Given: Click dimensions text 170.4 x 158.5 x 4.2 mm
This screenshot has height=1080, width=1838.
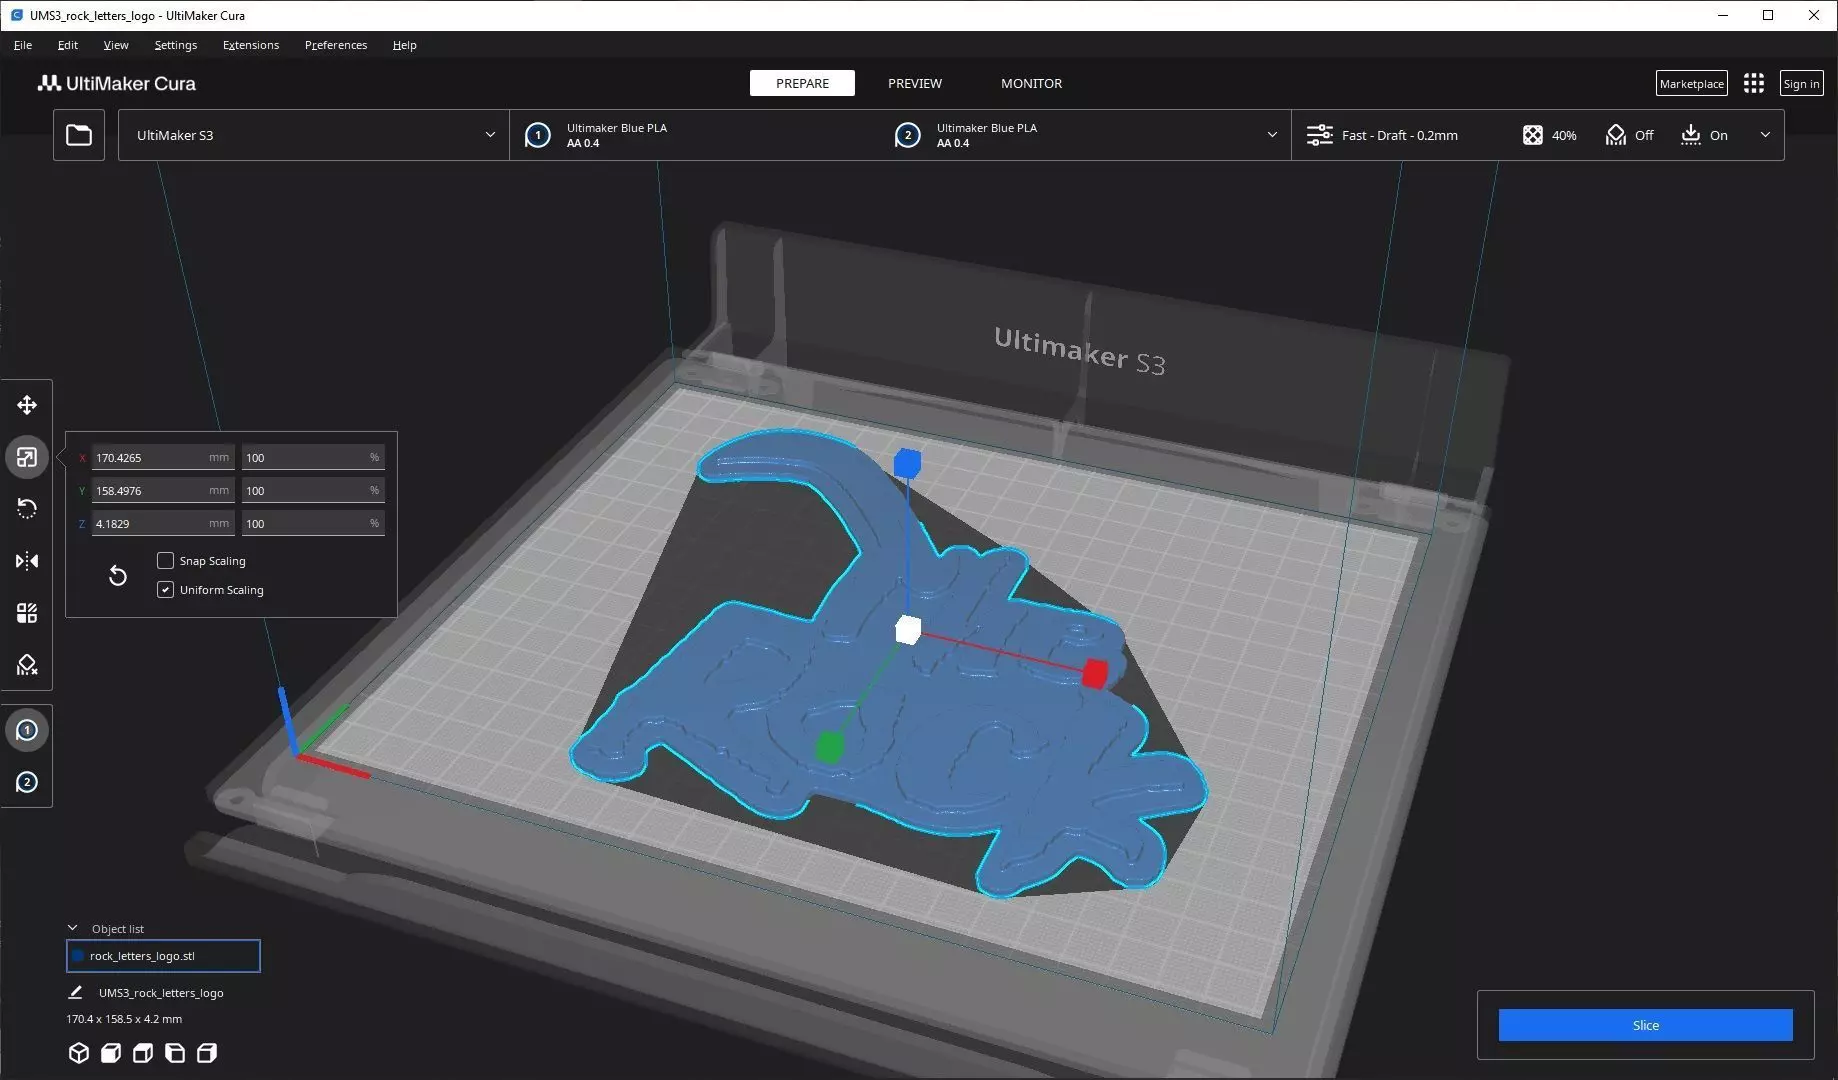Looking at the screenshot, I should pos(124,1019).
